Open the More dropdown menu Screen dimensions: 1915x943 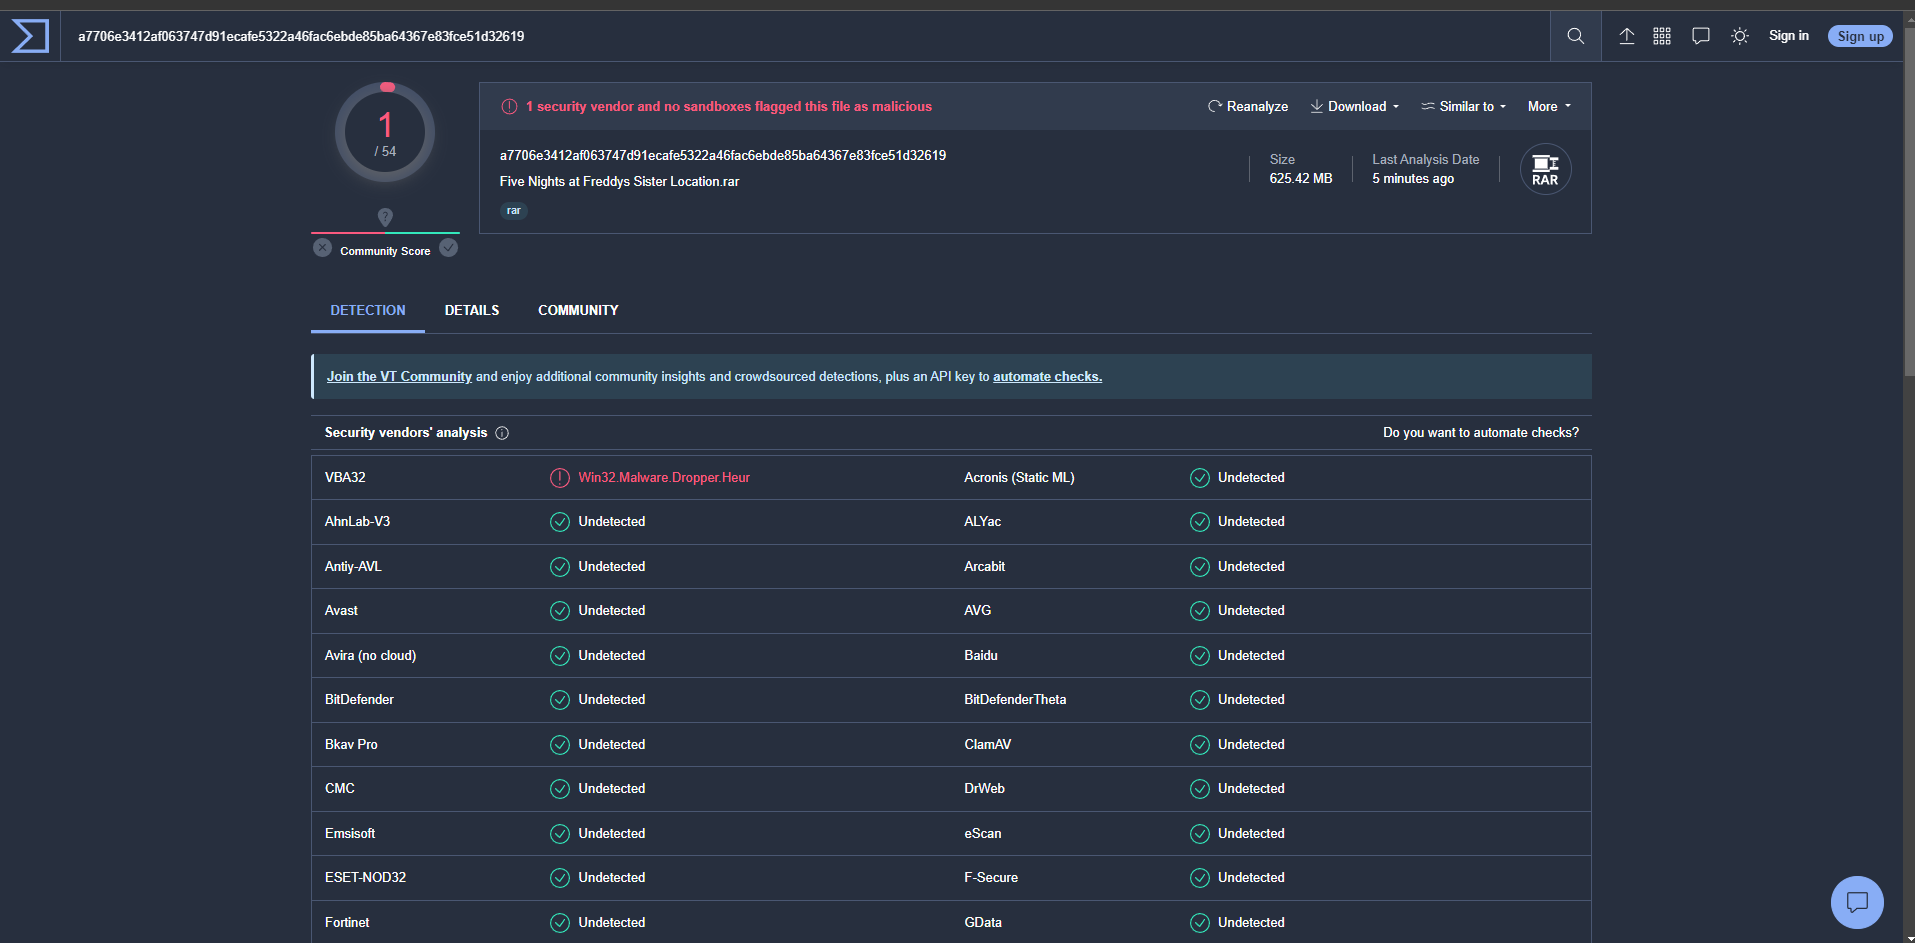1549,106
